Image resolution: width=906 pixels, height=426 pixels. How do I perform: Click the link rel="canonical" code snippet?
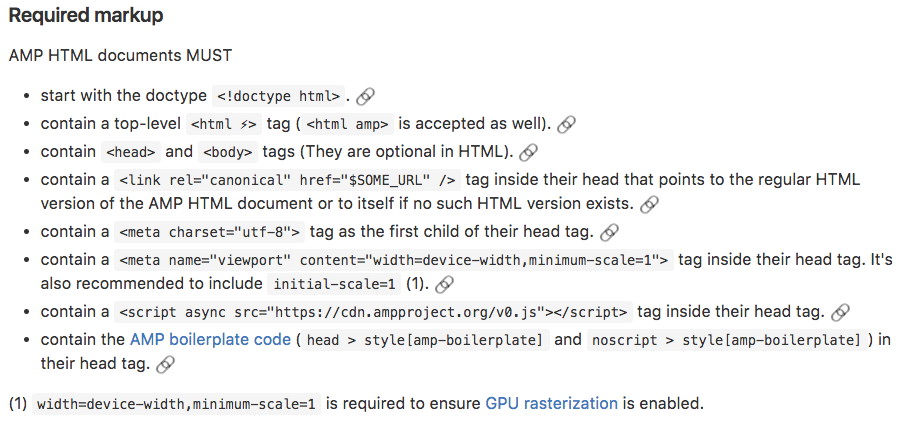pos(288,180)
